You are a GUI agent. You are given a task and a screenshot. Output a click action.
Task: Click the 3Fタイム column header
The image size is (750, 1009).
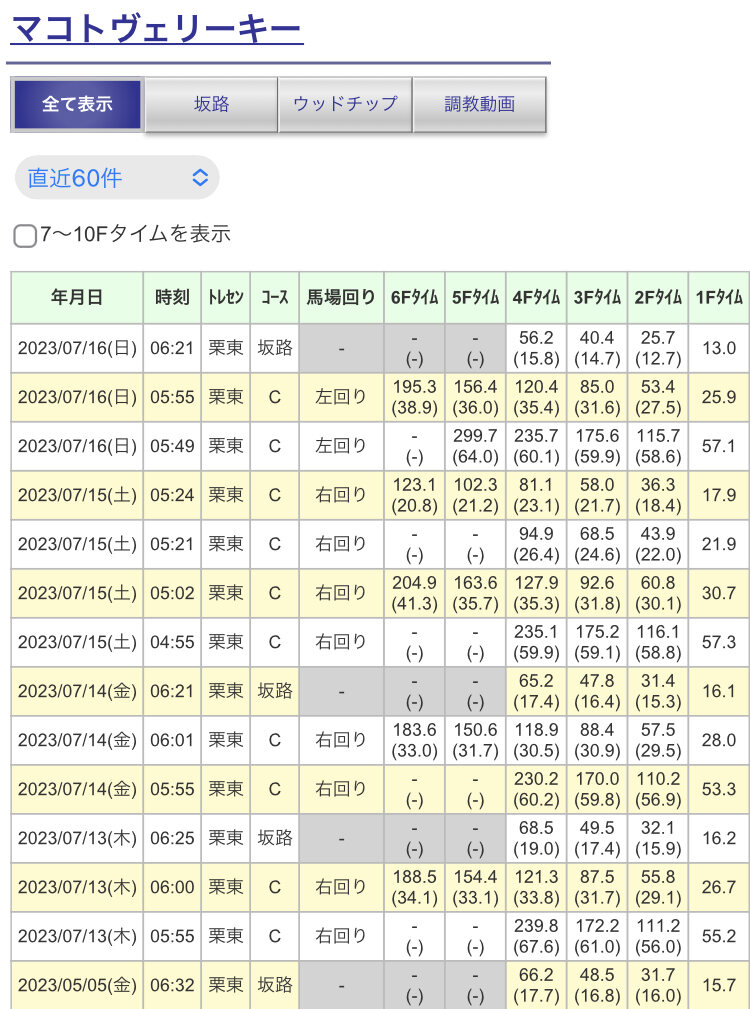point(597,297)
